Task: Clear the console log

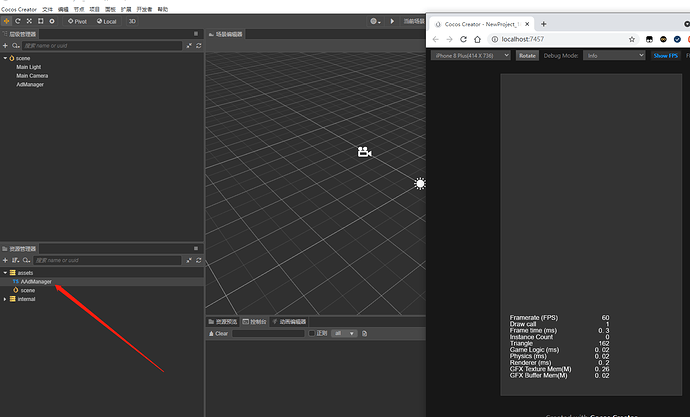Action: point(218,333)
